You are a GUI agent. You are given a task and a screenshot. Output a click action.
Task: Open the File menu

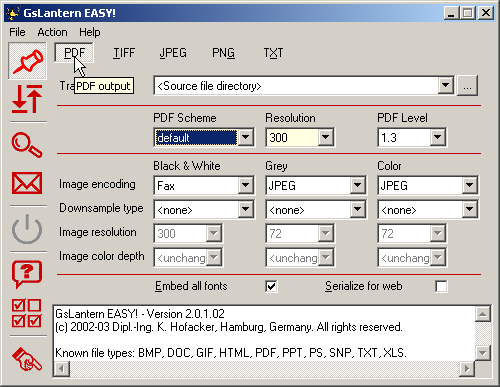click(x=17, y=32)
